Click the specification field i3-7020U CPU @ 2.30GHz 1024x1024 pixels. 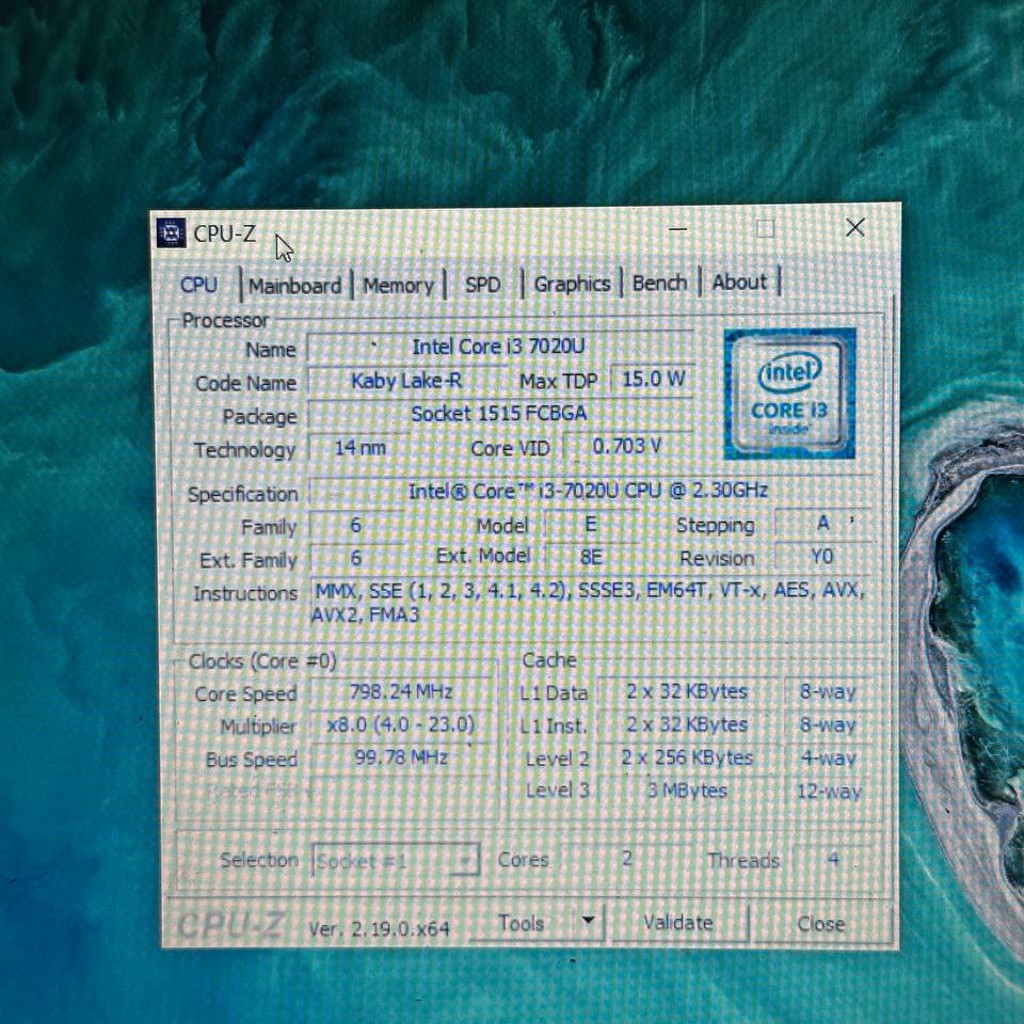coord(588,490)
